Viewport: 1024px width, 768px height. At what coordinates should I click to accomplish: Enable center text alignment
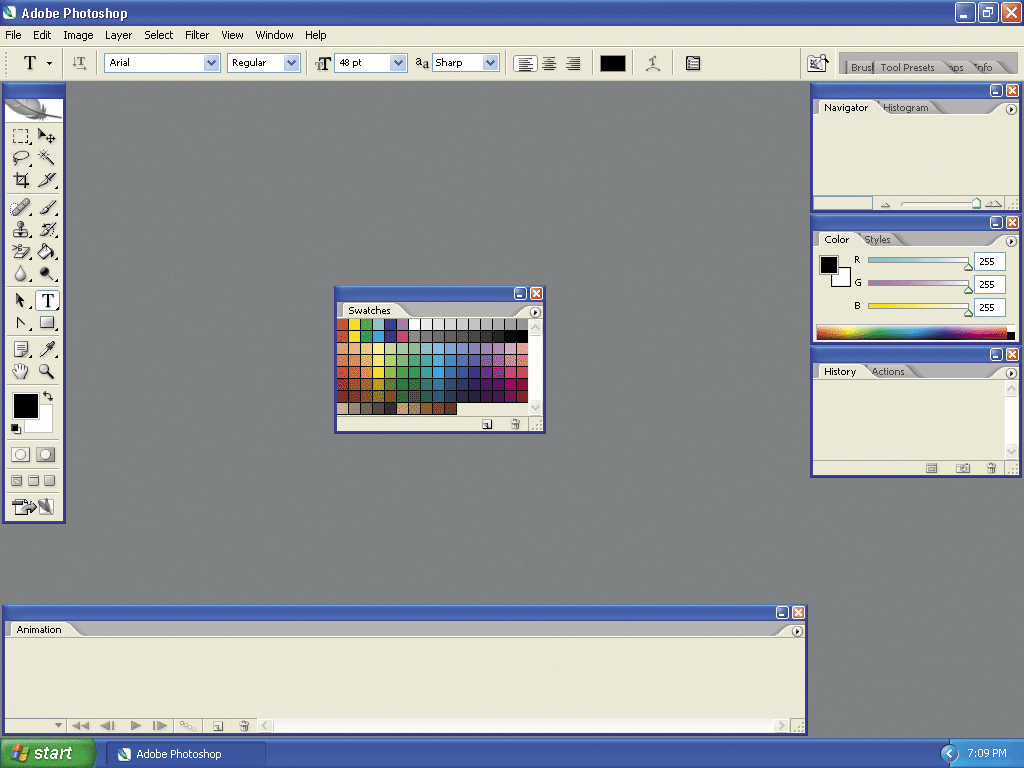549,63
